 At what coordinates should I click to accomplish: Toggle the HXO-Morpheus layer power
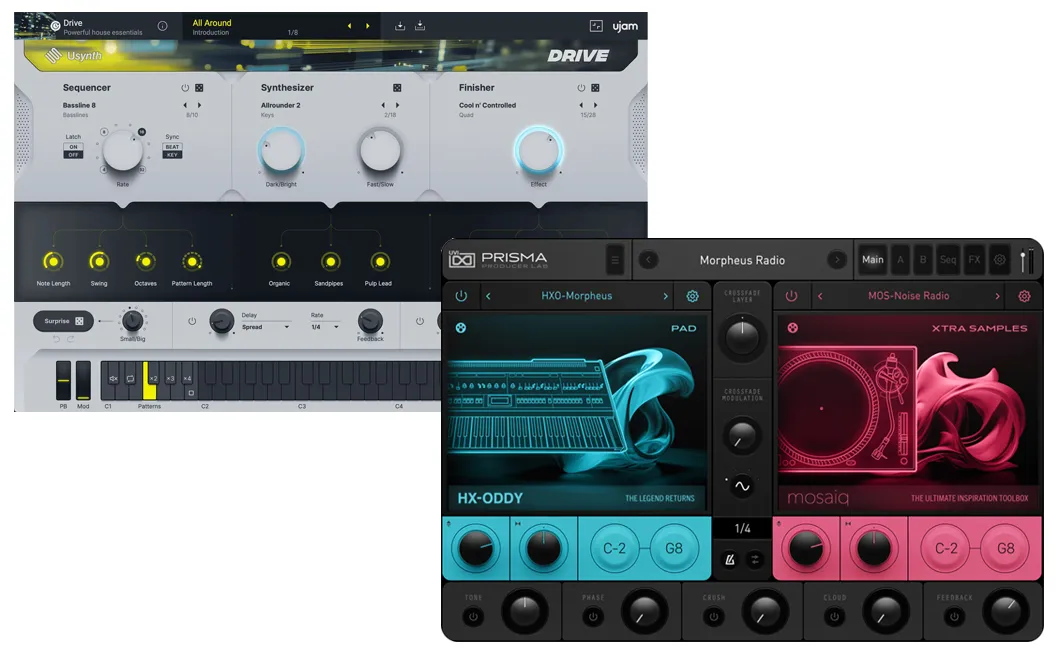[461, 296]
